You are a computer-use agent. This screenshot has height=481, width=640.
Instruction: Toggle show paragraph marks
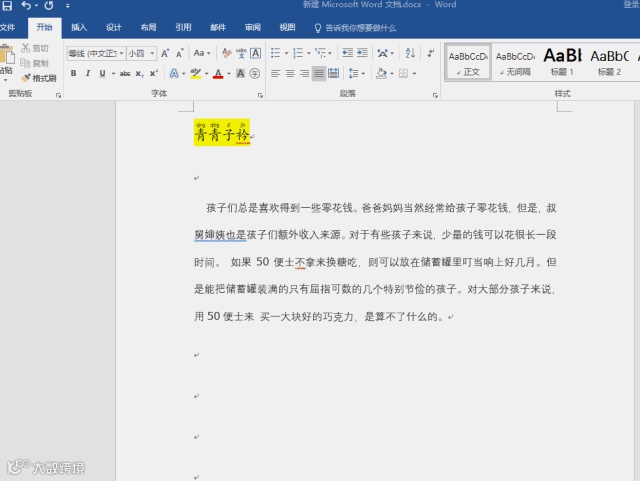click(x=431, y=53)
